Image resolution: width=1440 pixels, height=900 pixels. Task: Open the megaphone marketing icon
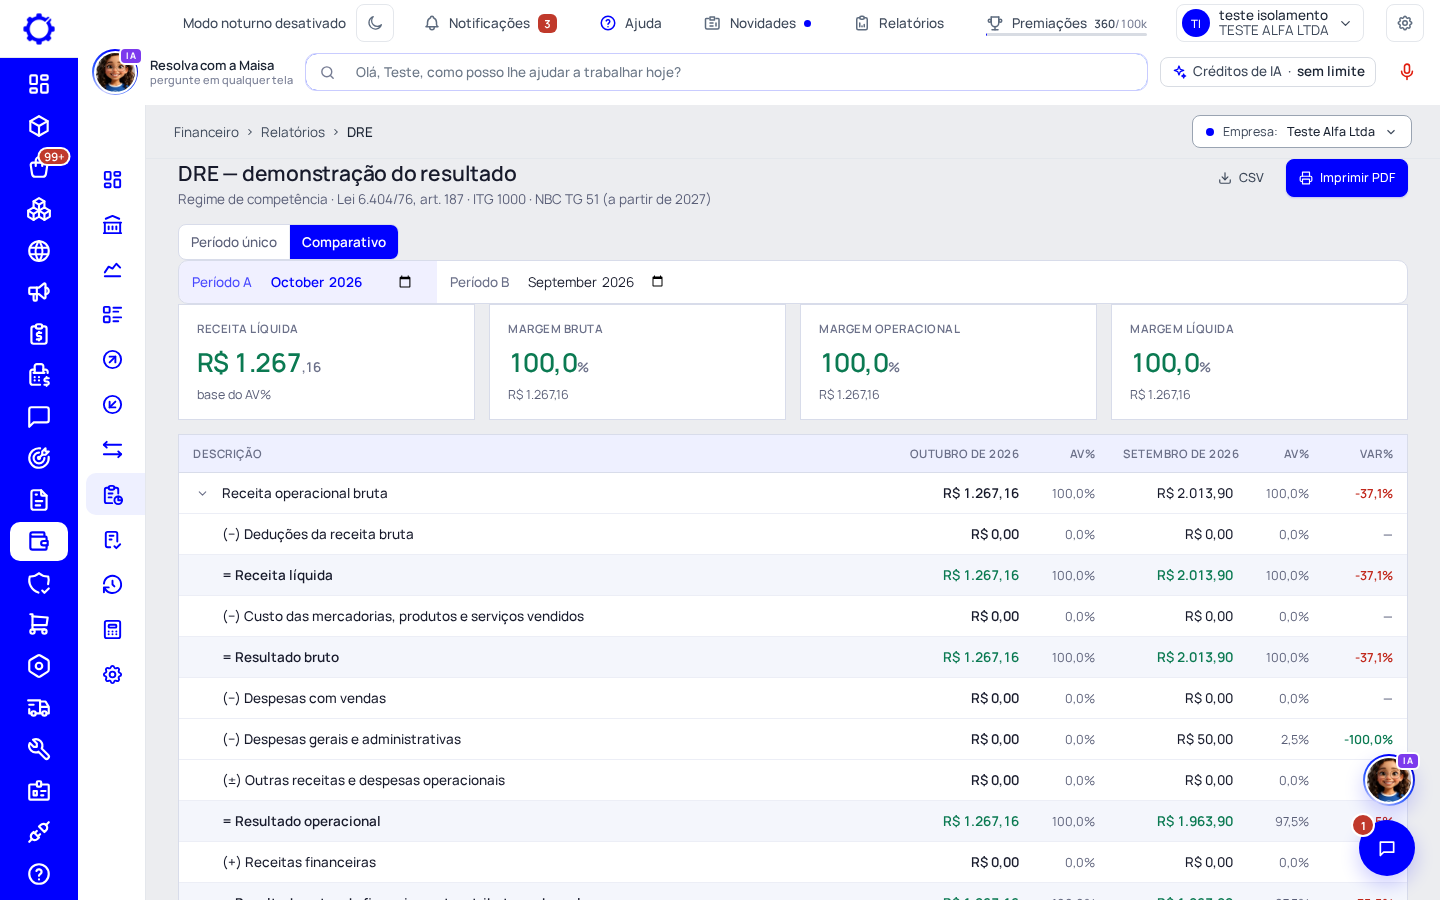[39, 292]
